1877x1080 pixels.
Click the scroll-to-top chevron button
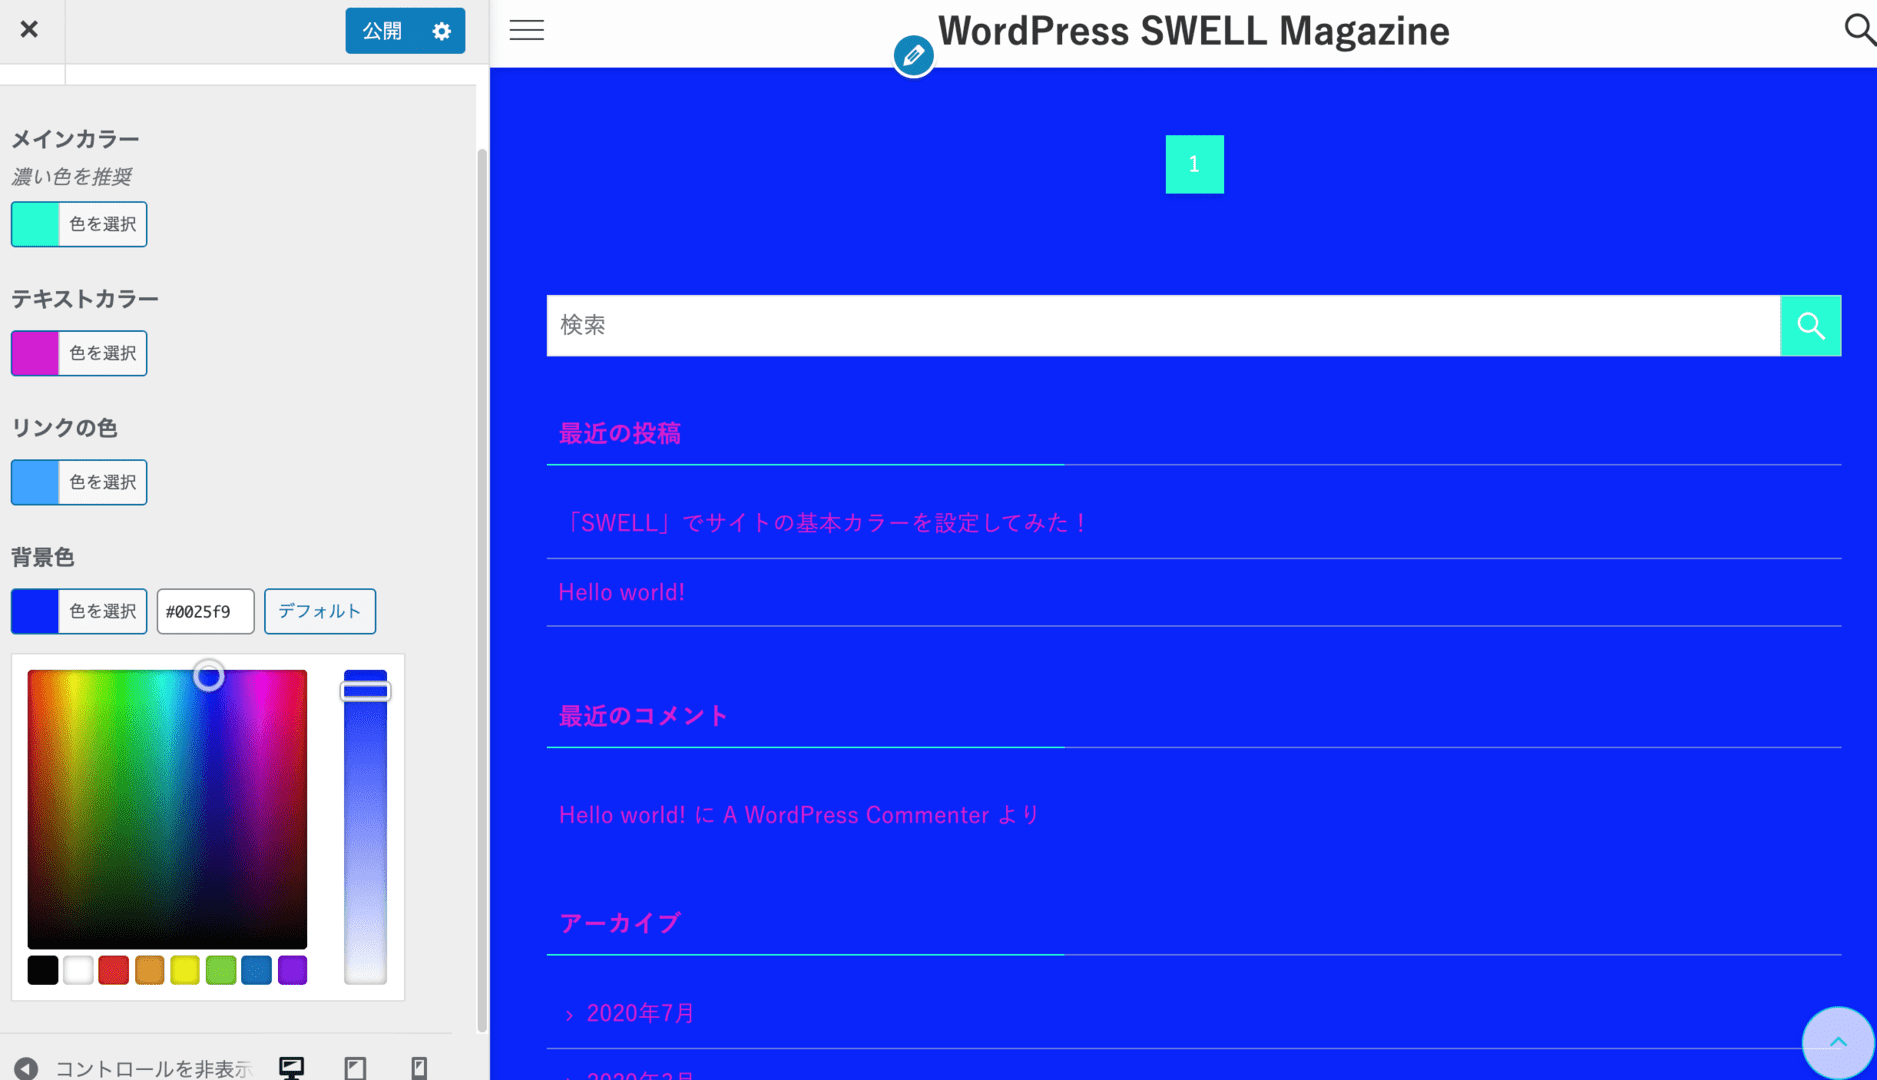click(1838, 1042)
